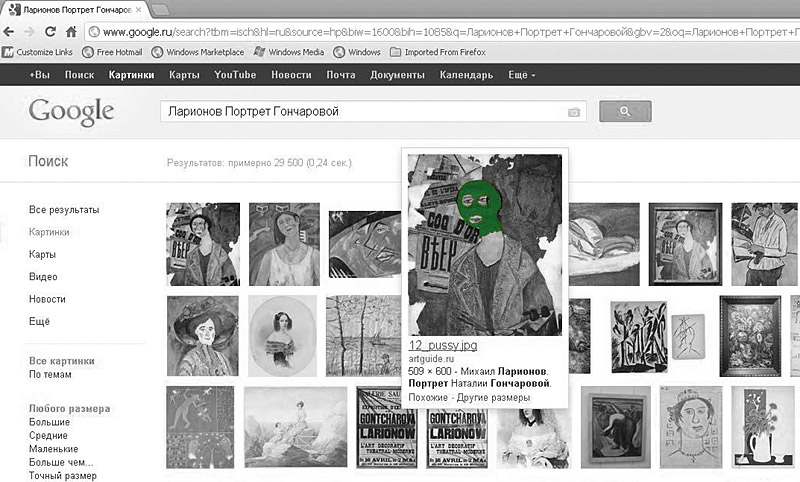Open Почта in Google top bar
Image resolution: width=800 pixels, height=482 pixels.
[x=341, y=75]
